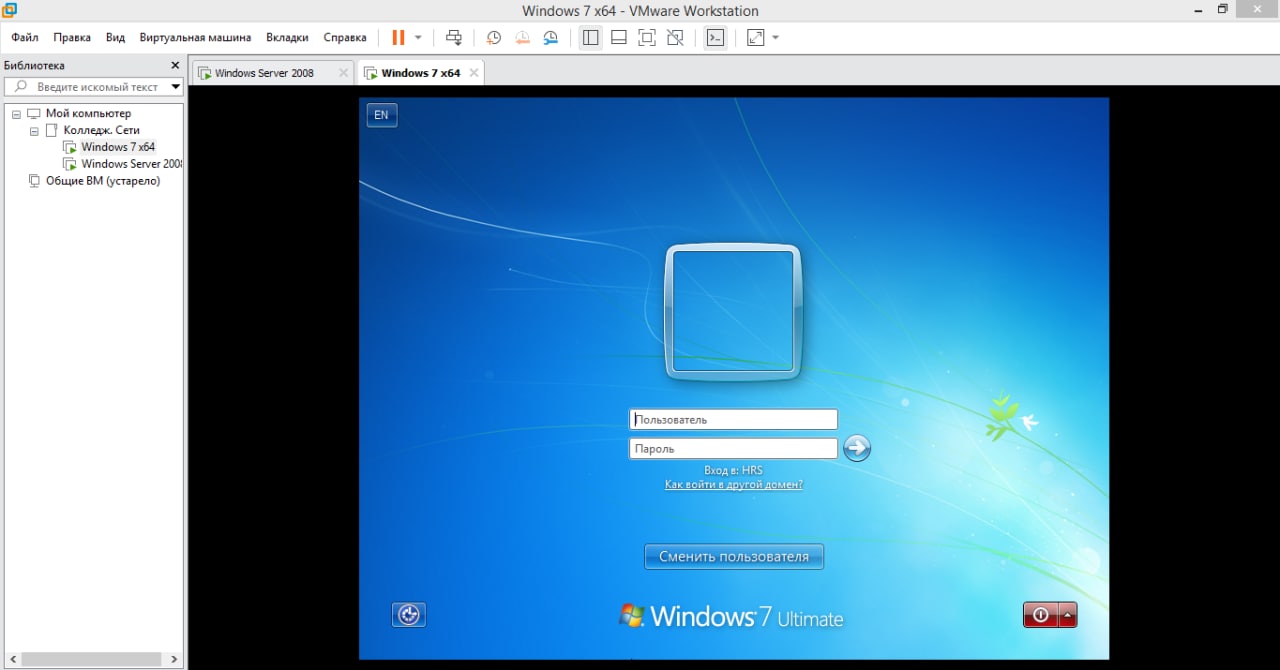
Task: Click the Пароль password field
Action: coord(733,449)
